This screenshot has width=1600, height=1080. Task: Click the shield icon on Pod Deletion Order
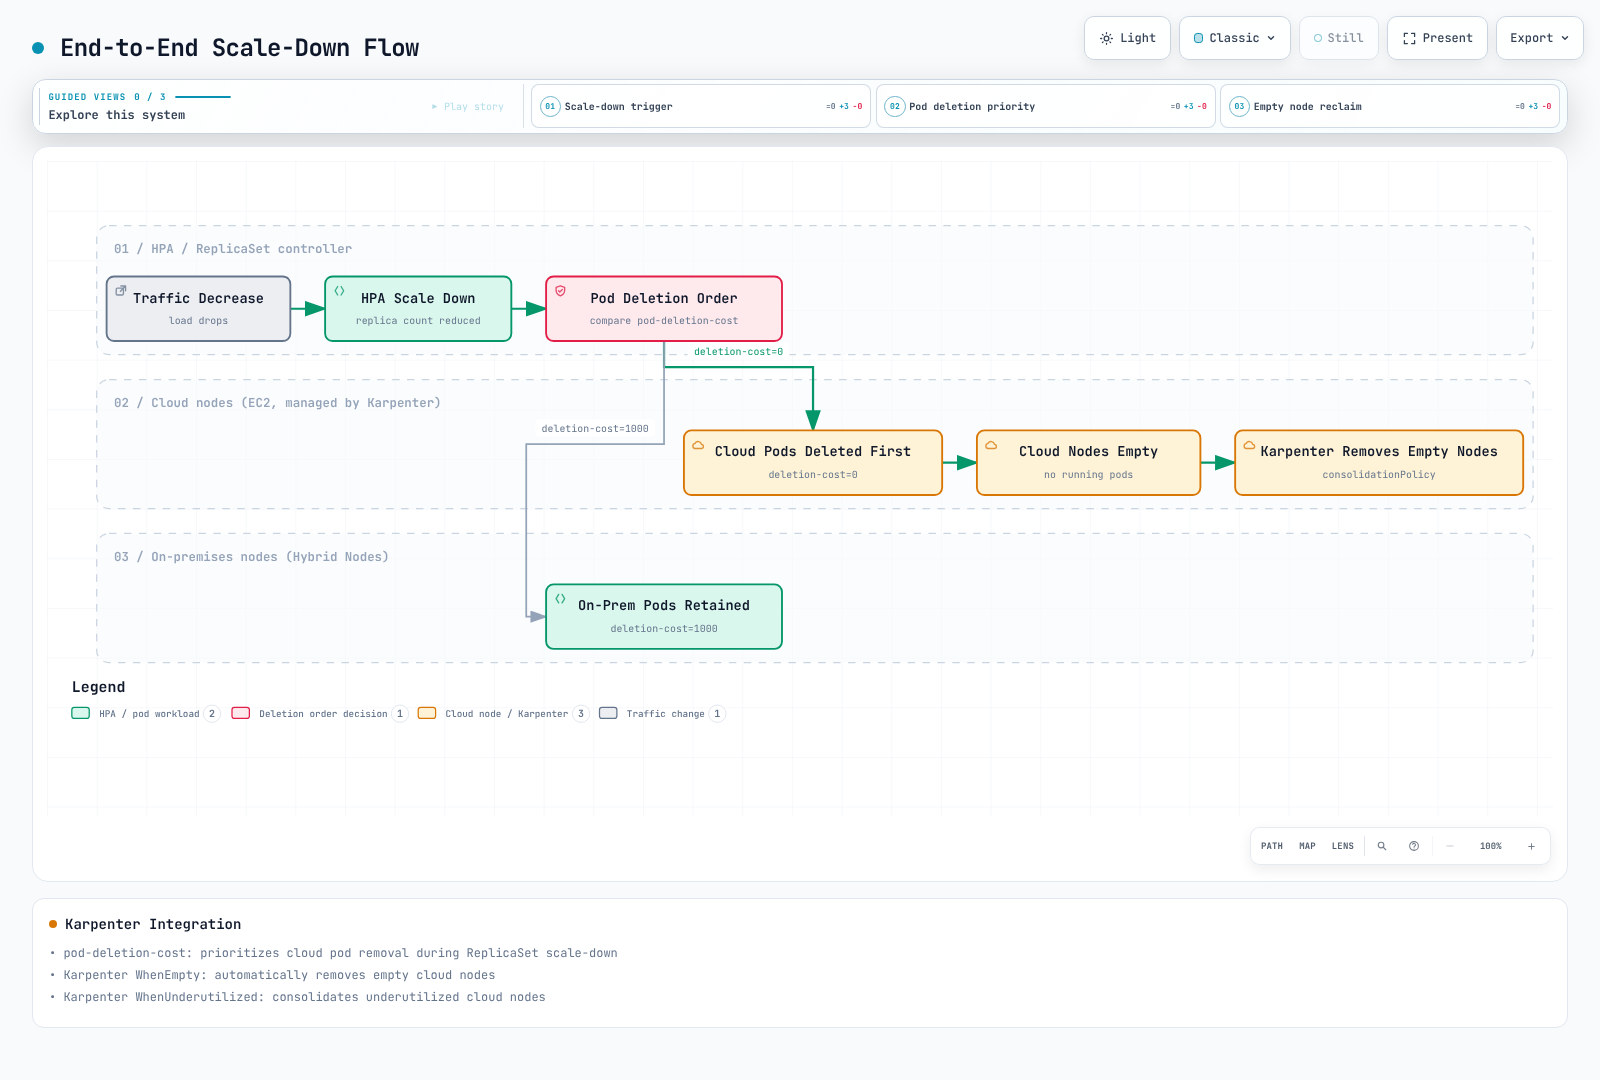pyautogui.click(x=560, y=291)
